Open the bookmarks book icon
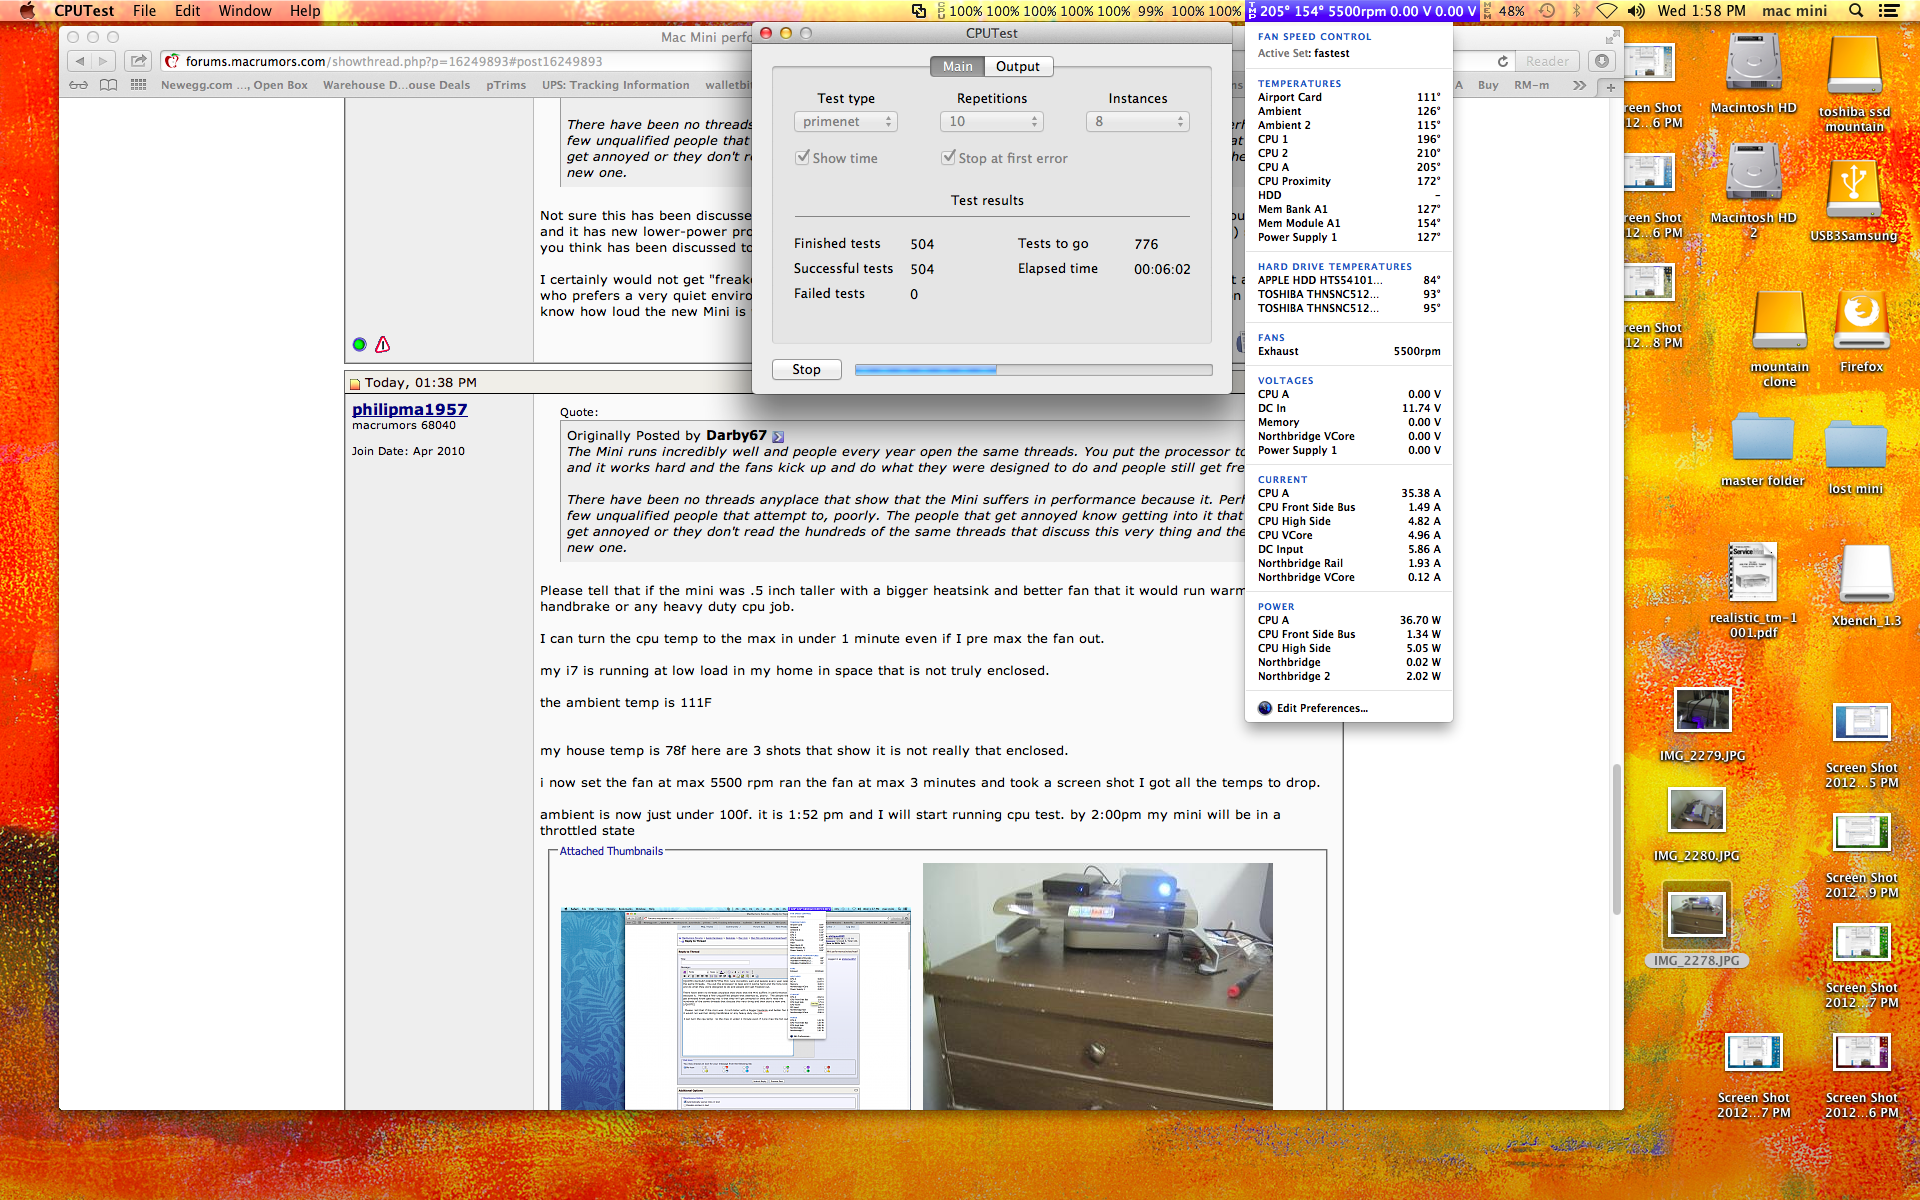The image size is (1920, 1200). pyautogui.click(x=108, y=85)
